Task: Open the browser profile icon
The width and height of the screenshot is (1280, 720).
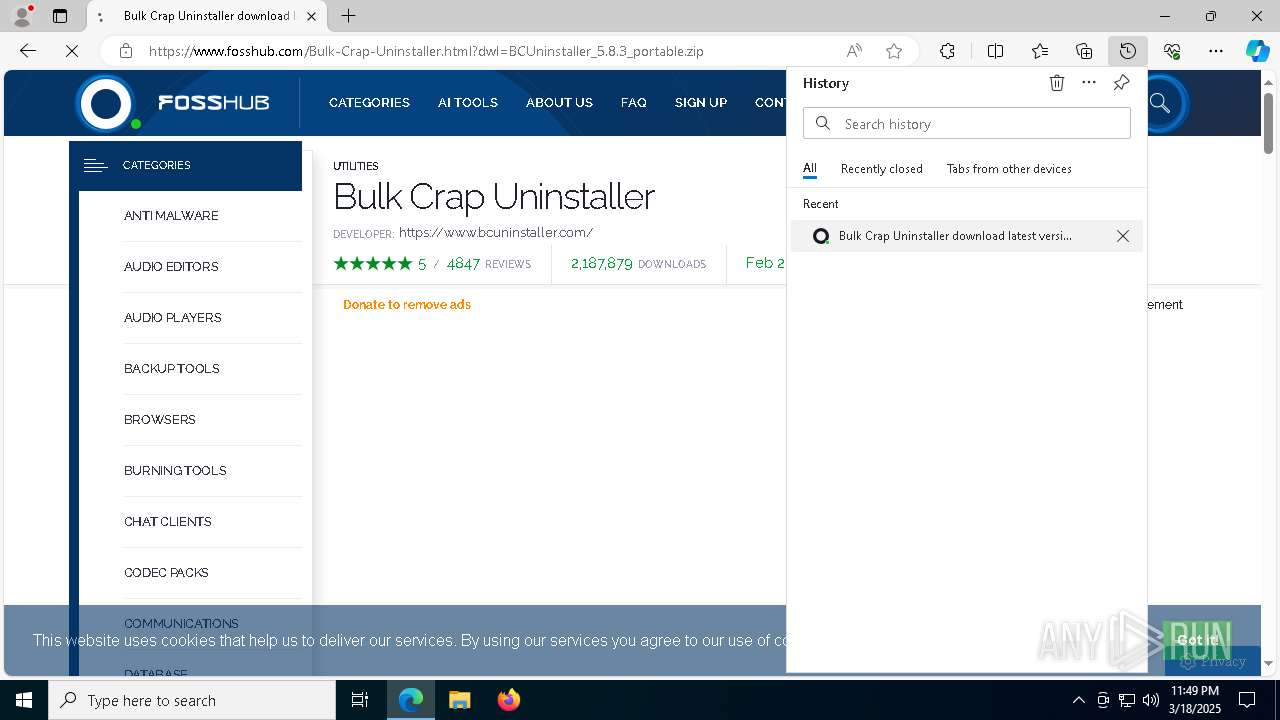Action: coord(22,16)
